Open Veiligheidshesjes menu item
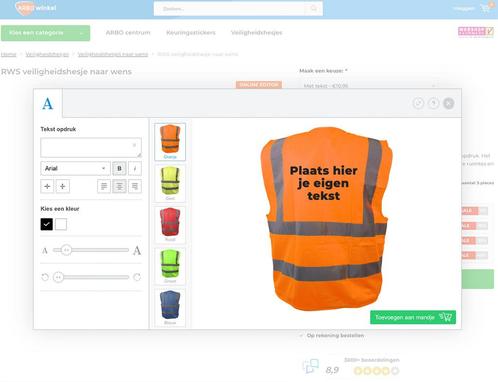The height and width of the screenshot is (382, 498). (256, 33)
